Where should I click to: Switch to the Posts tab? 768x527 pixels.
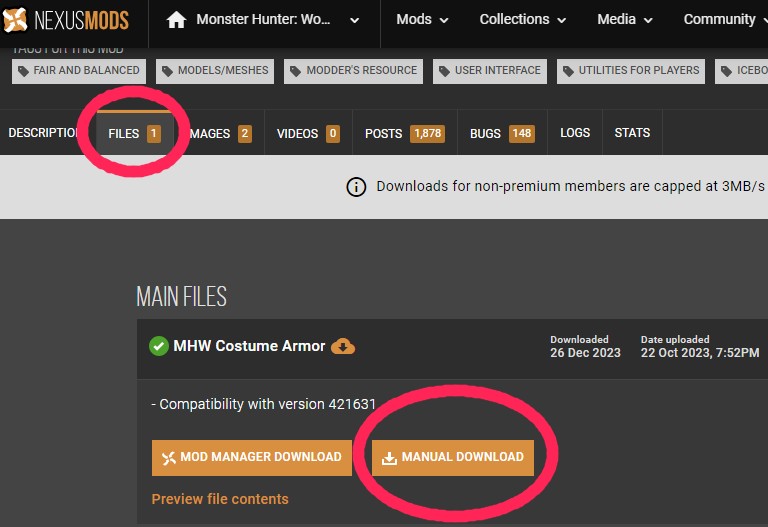coord(405,133)
